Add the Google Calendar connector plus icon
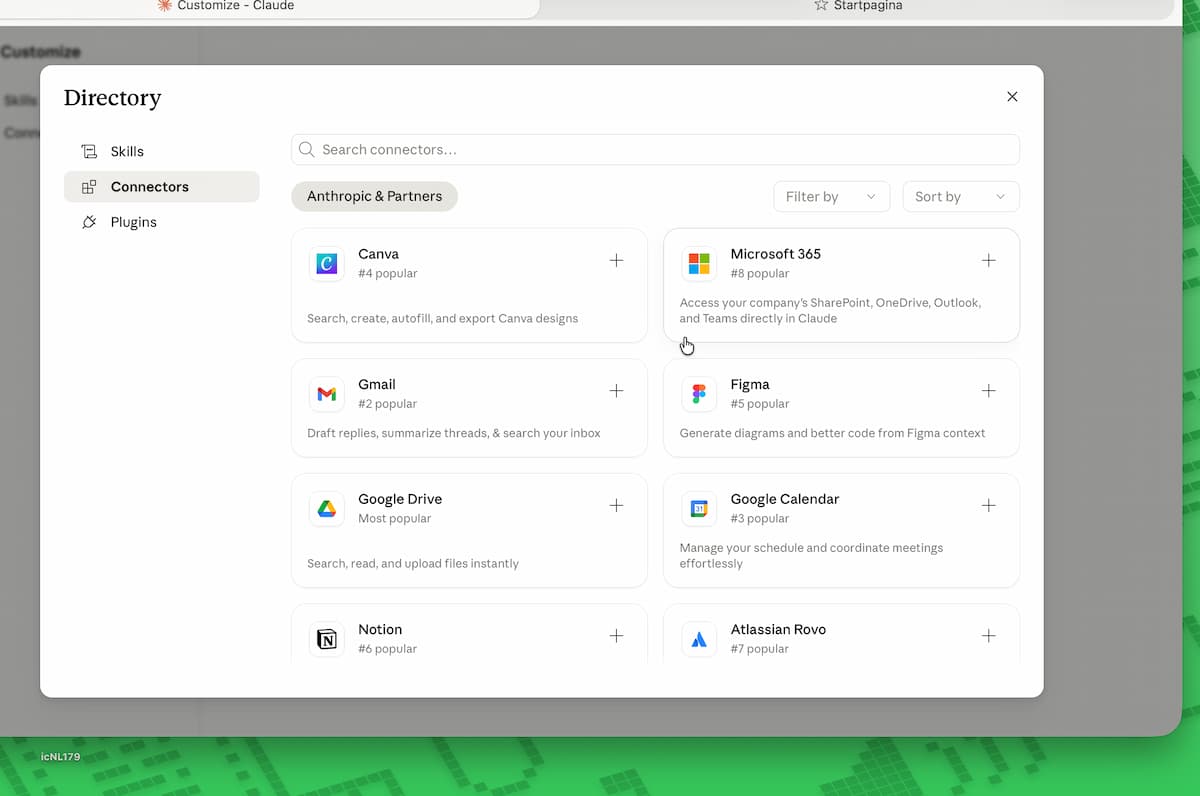This screenshot has width=1200, height=796. click(x=988, y=506)
